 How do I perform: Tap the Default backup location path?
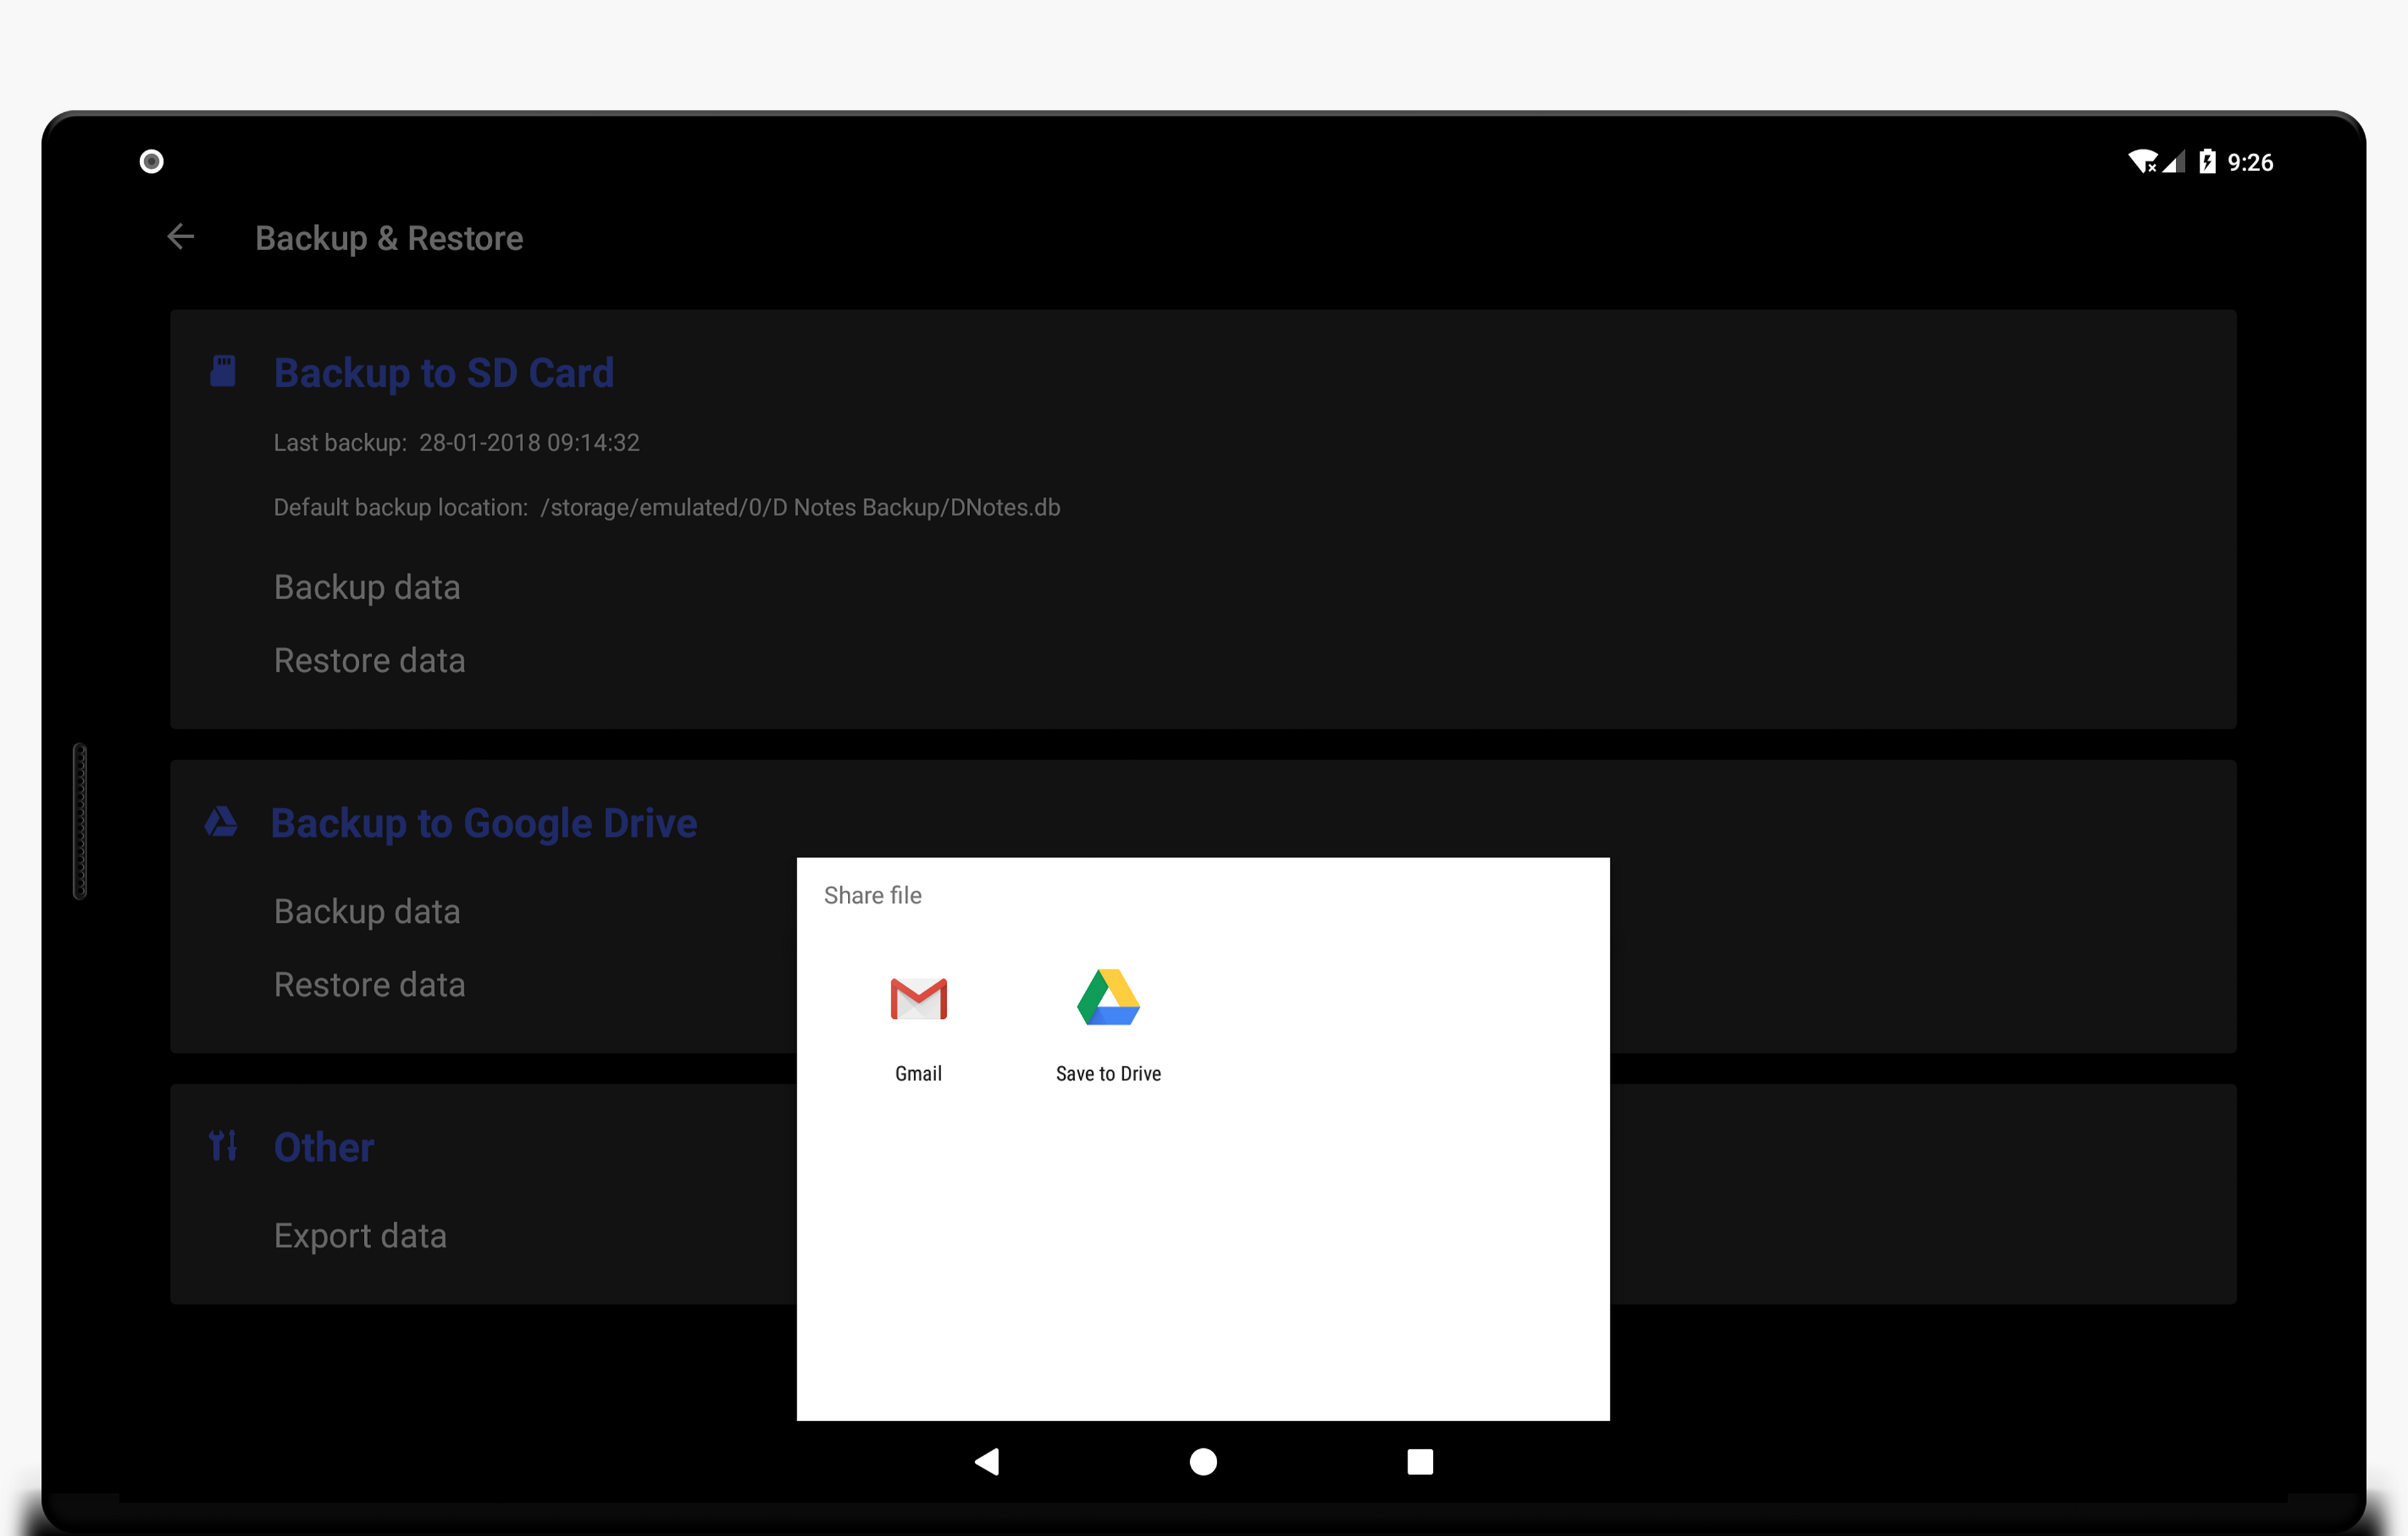click(667, 507)
